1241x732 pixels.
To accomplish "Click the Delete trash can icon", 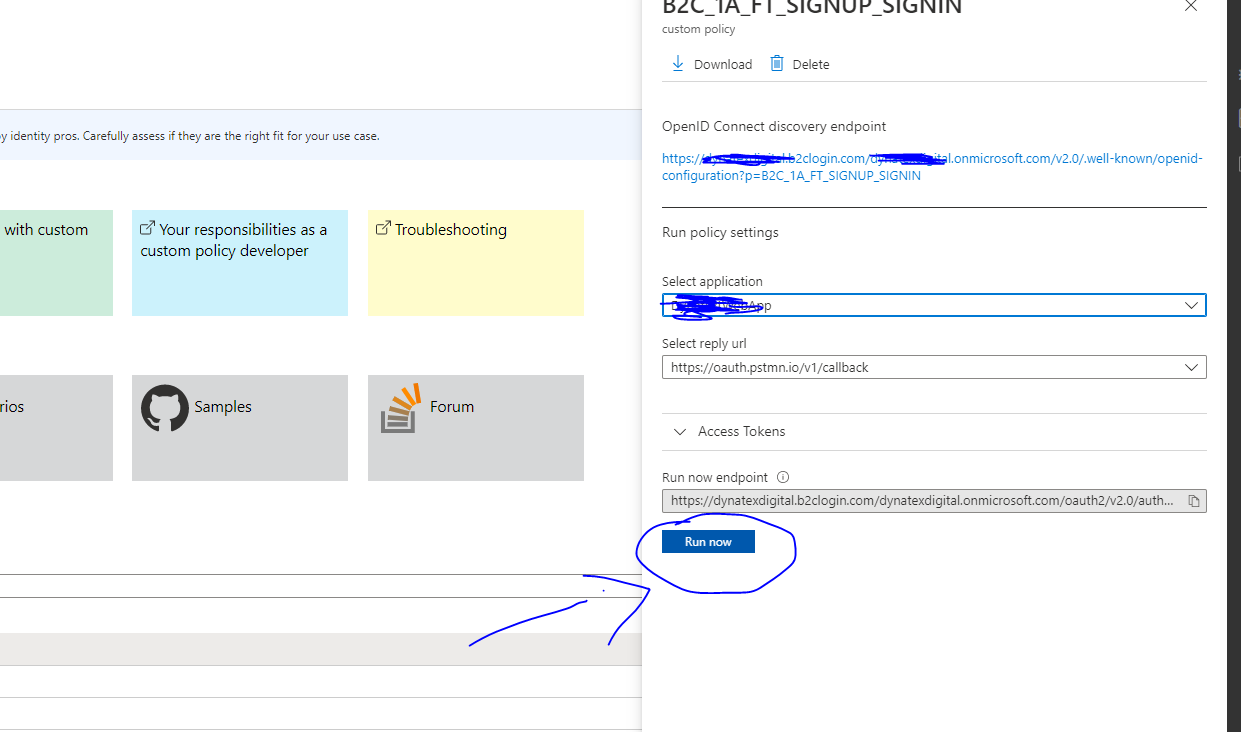I will [x=777, y=64].
